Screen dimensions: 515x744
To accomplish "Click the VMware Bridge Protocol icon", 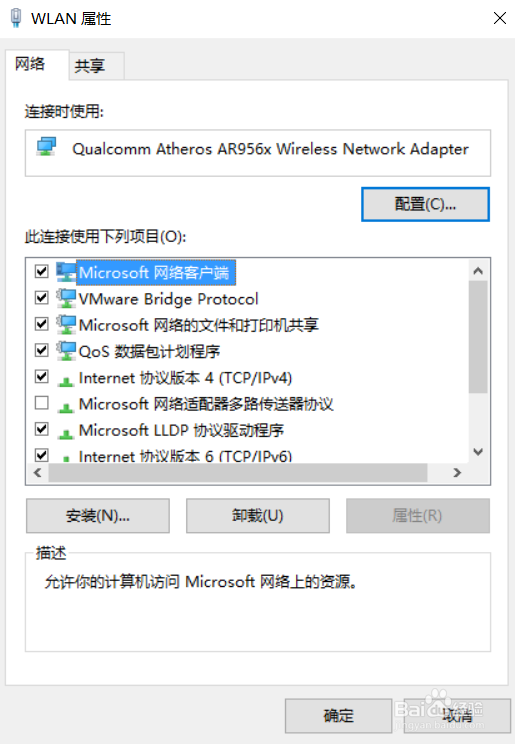I will (x=66, y=298).
